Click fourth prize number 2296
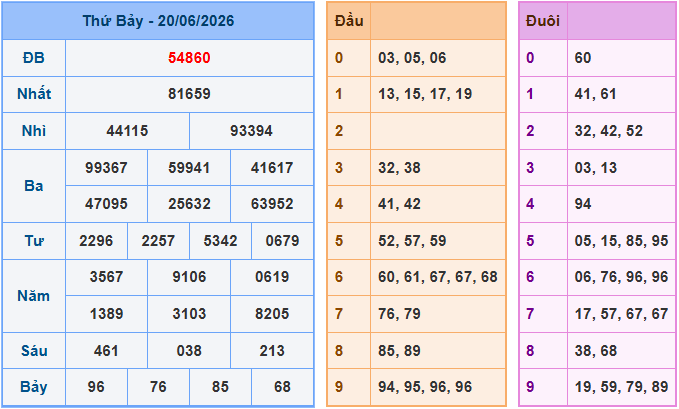Image resolution: width=679 pixels, height=409 pixels. 96,240
